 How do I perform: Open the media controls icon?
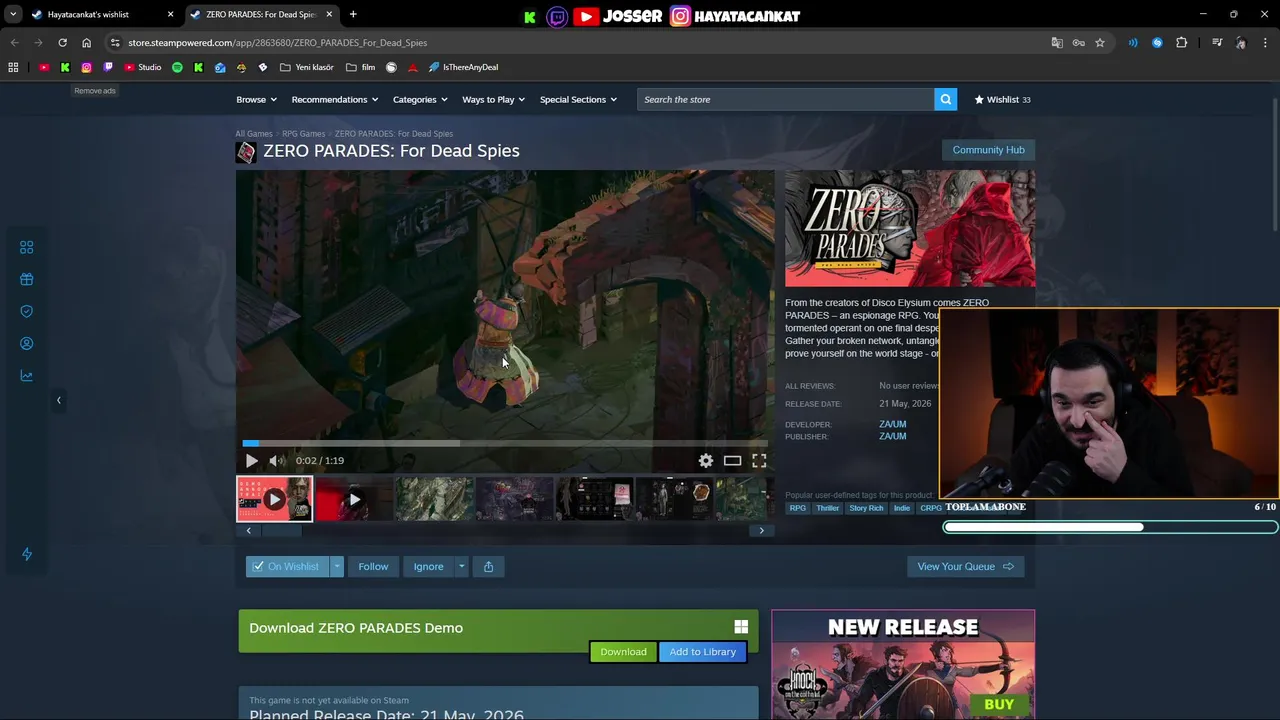[1217, 43]
